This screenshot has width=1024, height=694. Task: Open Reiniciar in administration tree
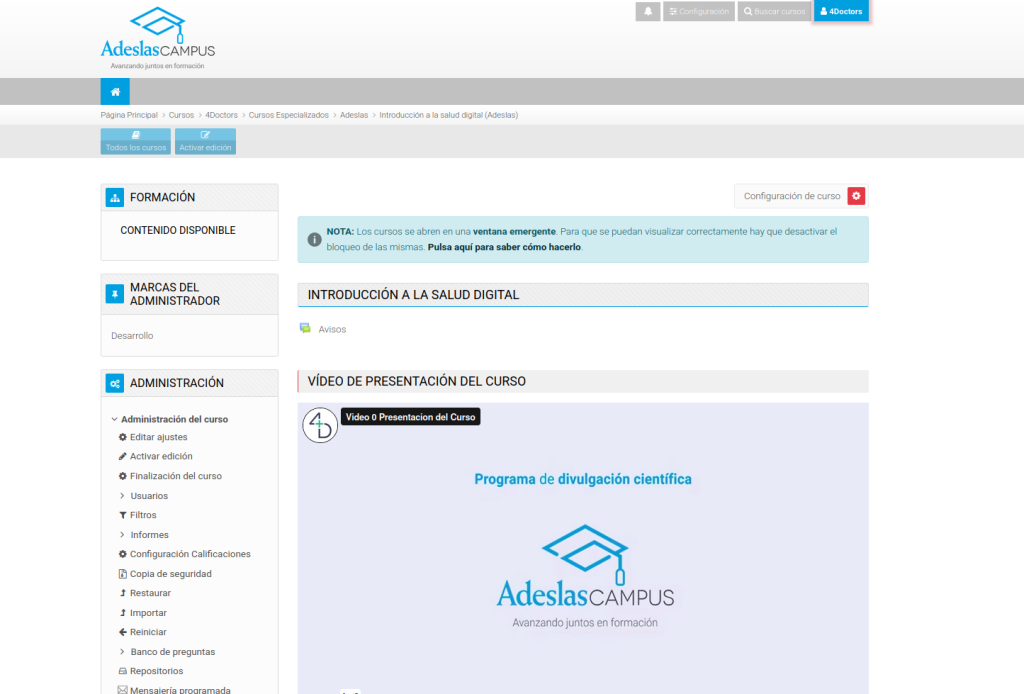coord(148,632)
